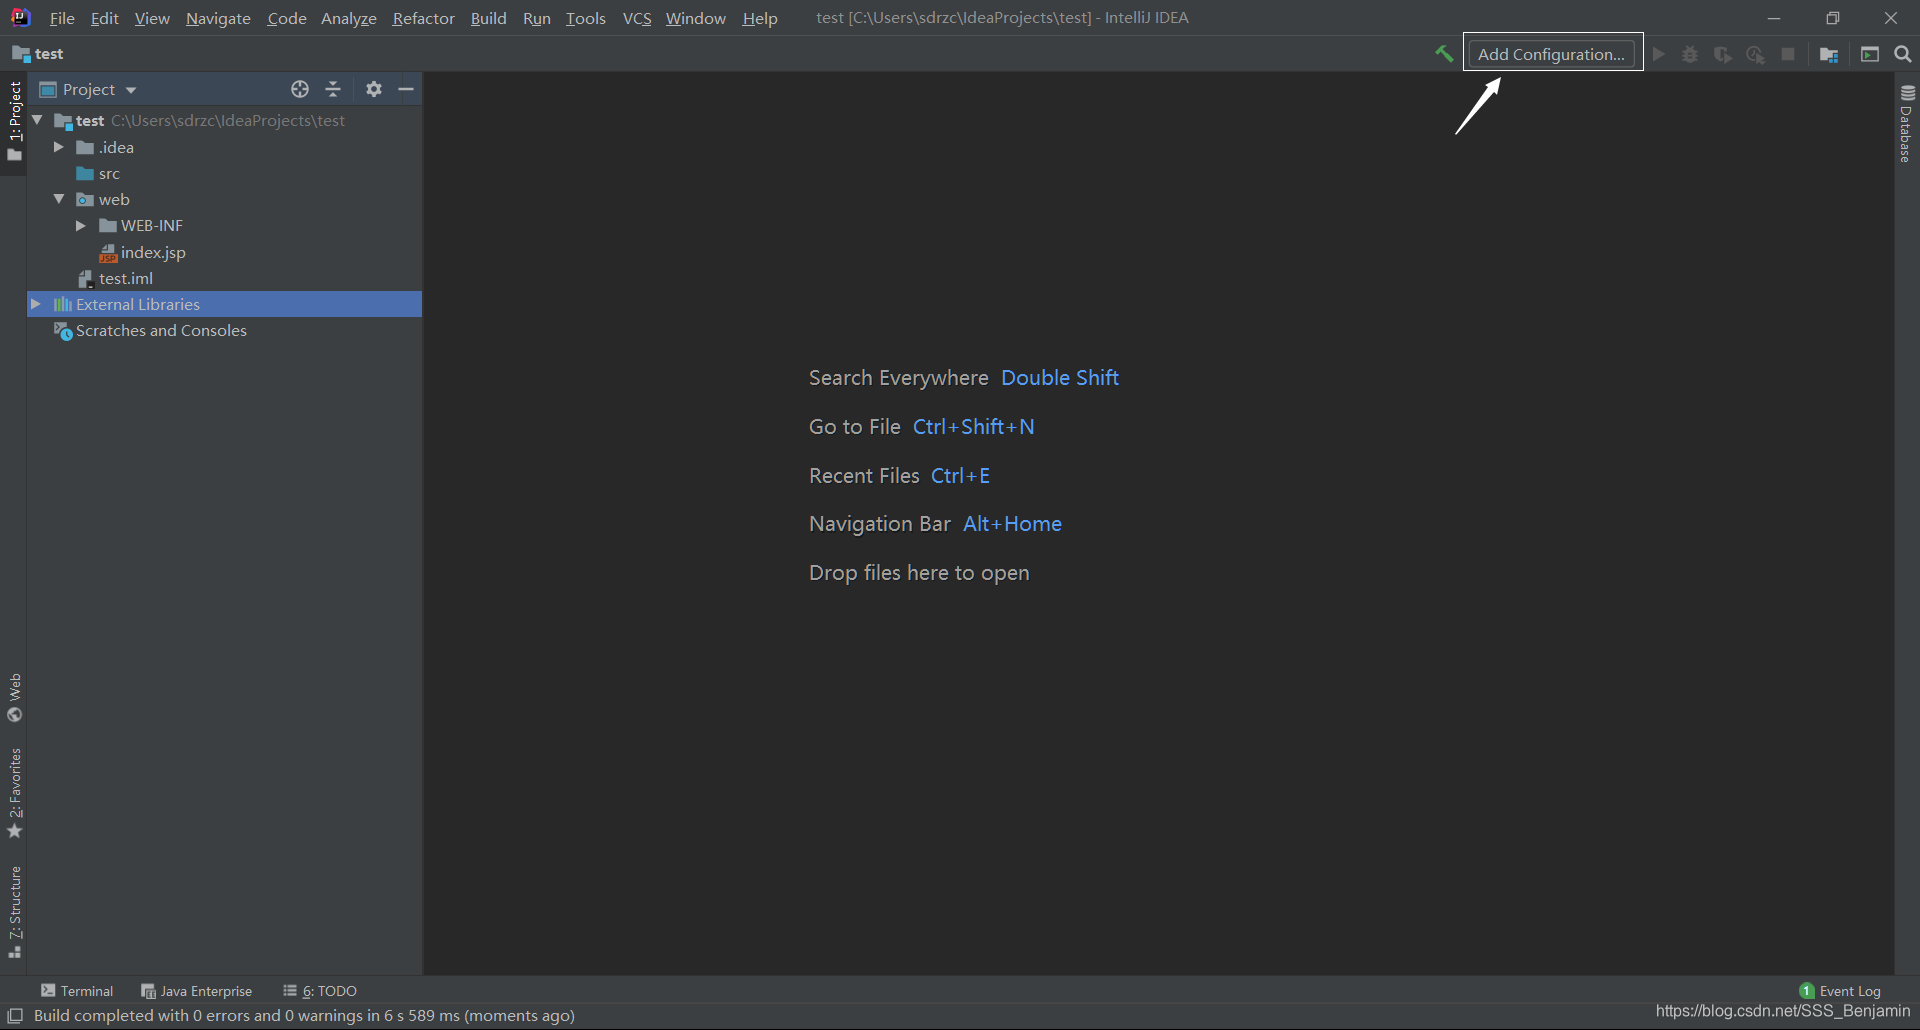Open the Navigate menu
This screenshot has width=1920, height=1030.
pyautogui.click(x=218, y=18)
